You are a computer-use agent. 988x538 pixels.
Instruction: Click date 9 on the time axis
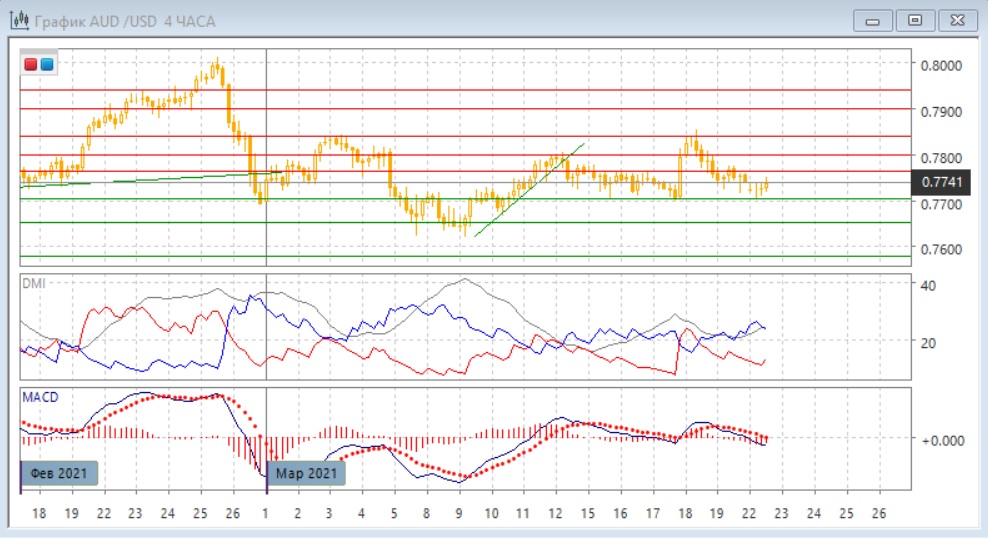click(x=459, y=513)
